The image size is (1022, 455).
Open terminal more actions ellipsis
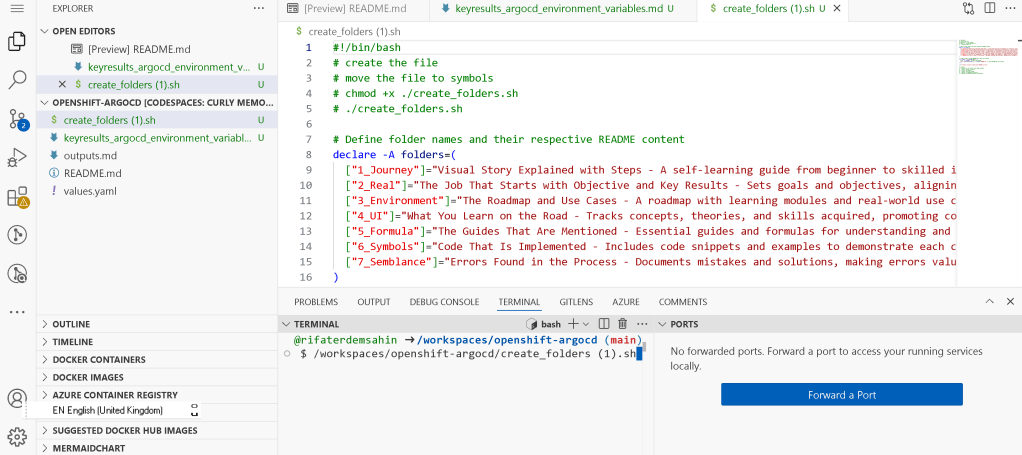click(x=643, y=323)
